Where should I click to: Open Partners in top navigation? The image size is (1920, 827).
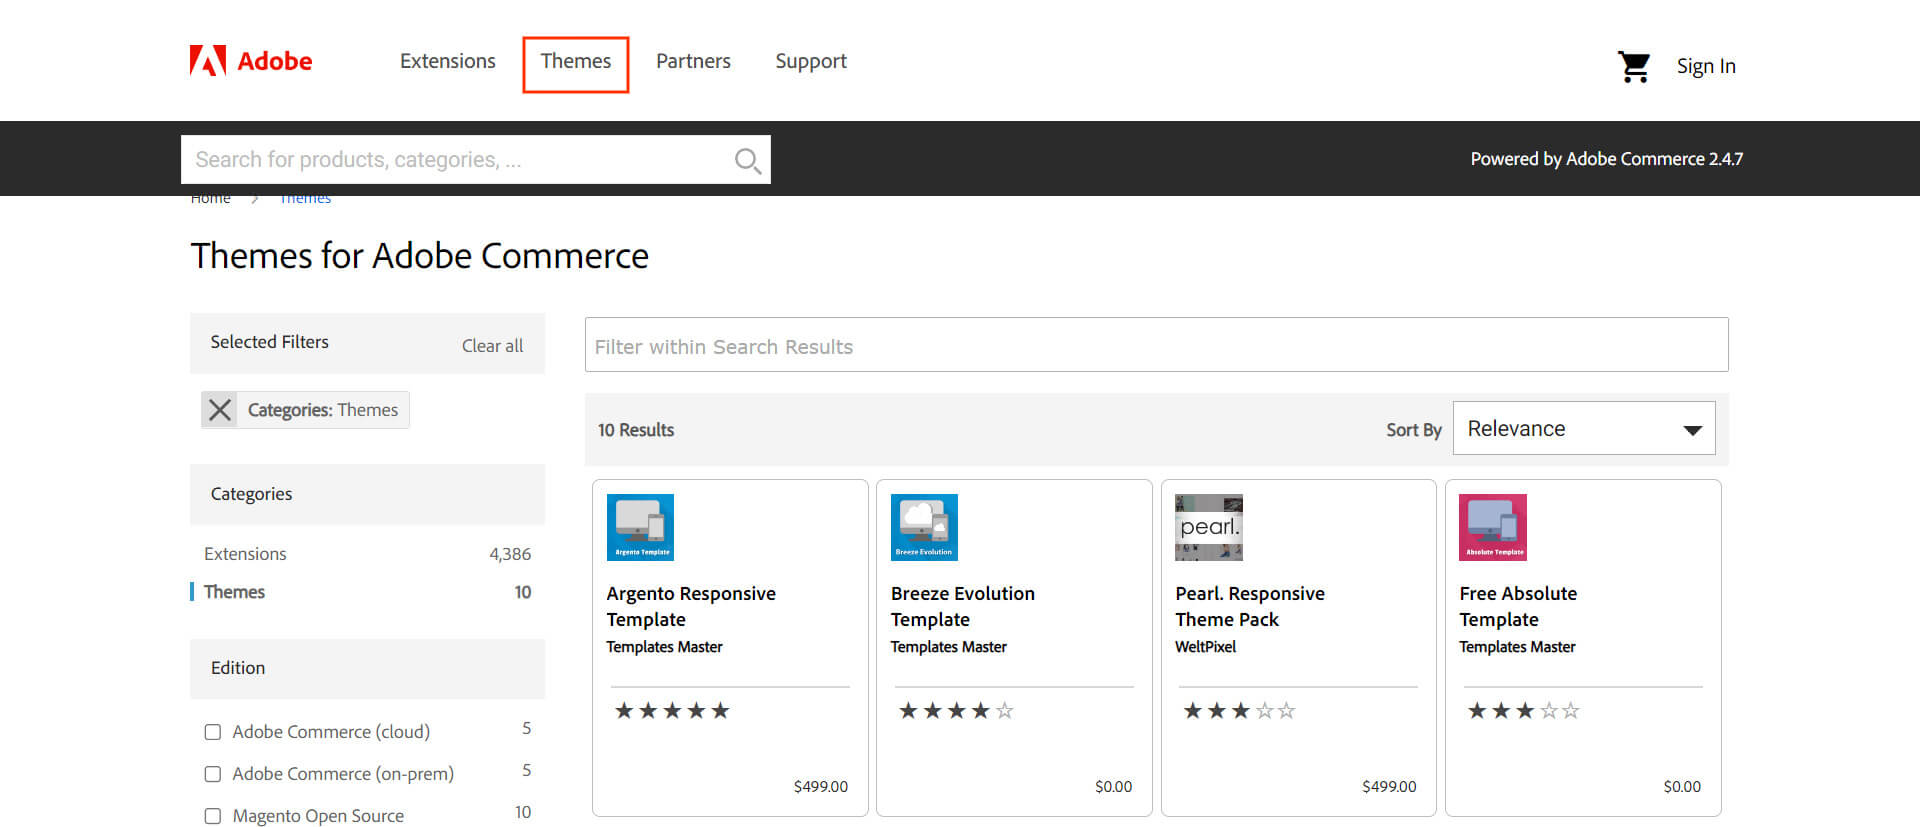[693, 62]
